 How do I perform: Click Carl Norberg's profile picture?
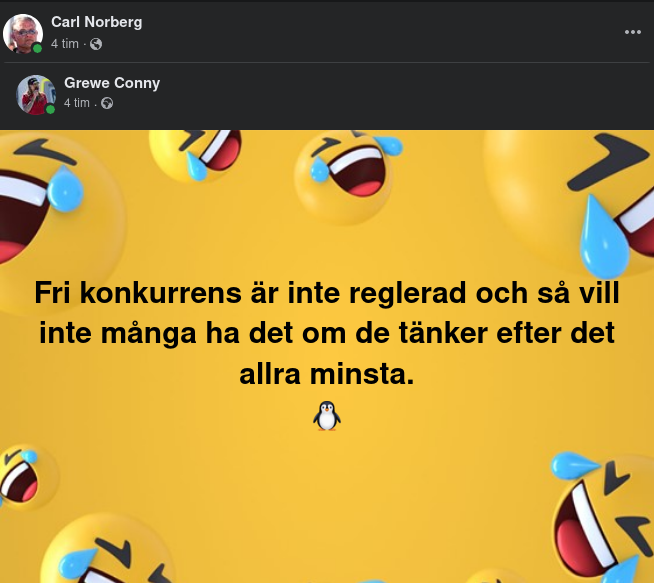(23, 34)
